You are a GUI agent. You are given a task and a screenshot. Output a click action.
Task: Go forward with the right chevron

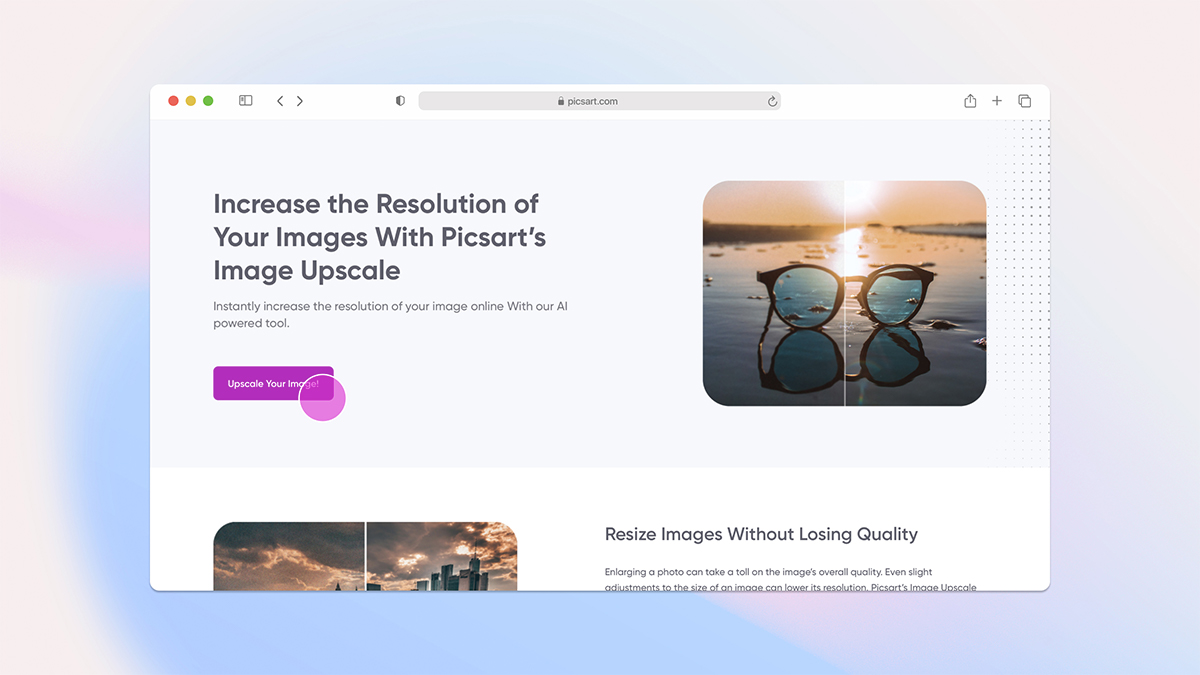pyautogui.click(x=300, y=101)
